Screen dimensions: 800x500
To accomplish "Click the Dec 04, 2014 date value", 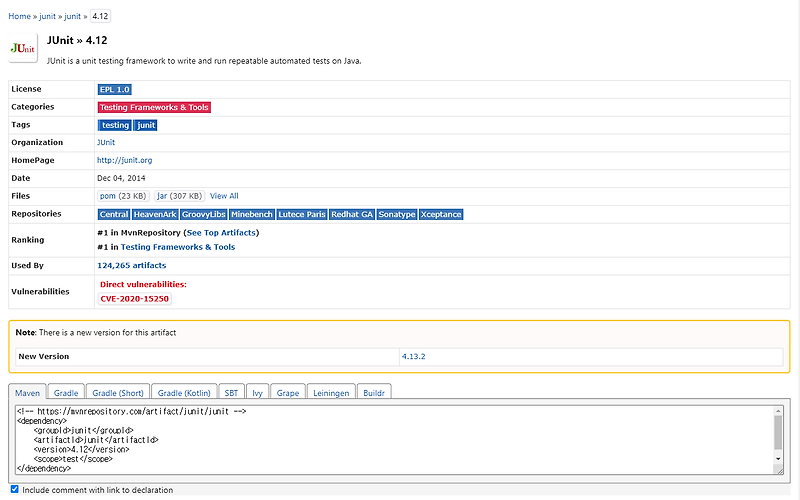I will (x=121, y=178).
